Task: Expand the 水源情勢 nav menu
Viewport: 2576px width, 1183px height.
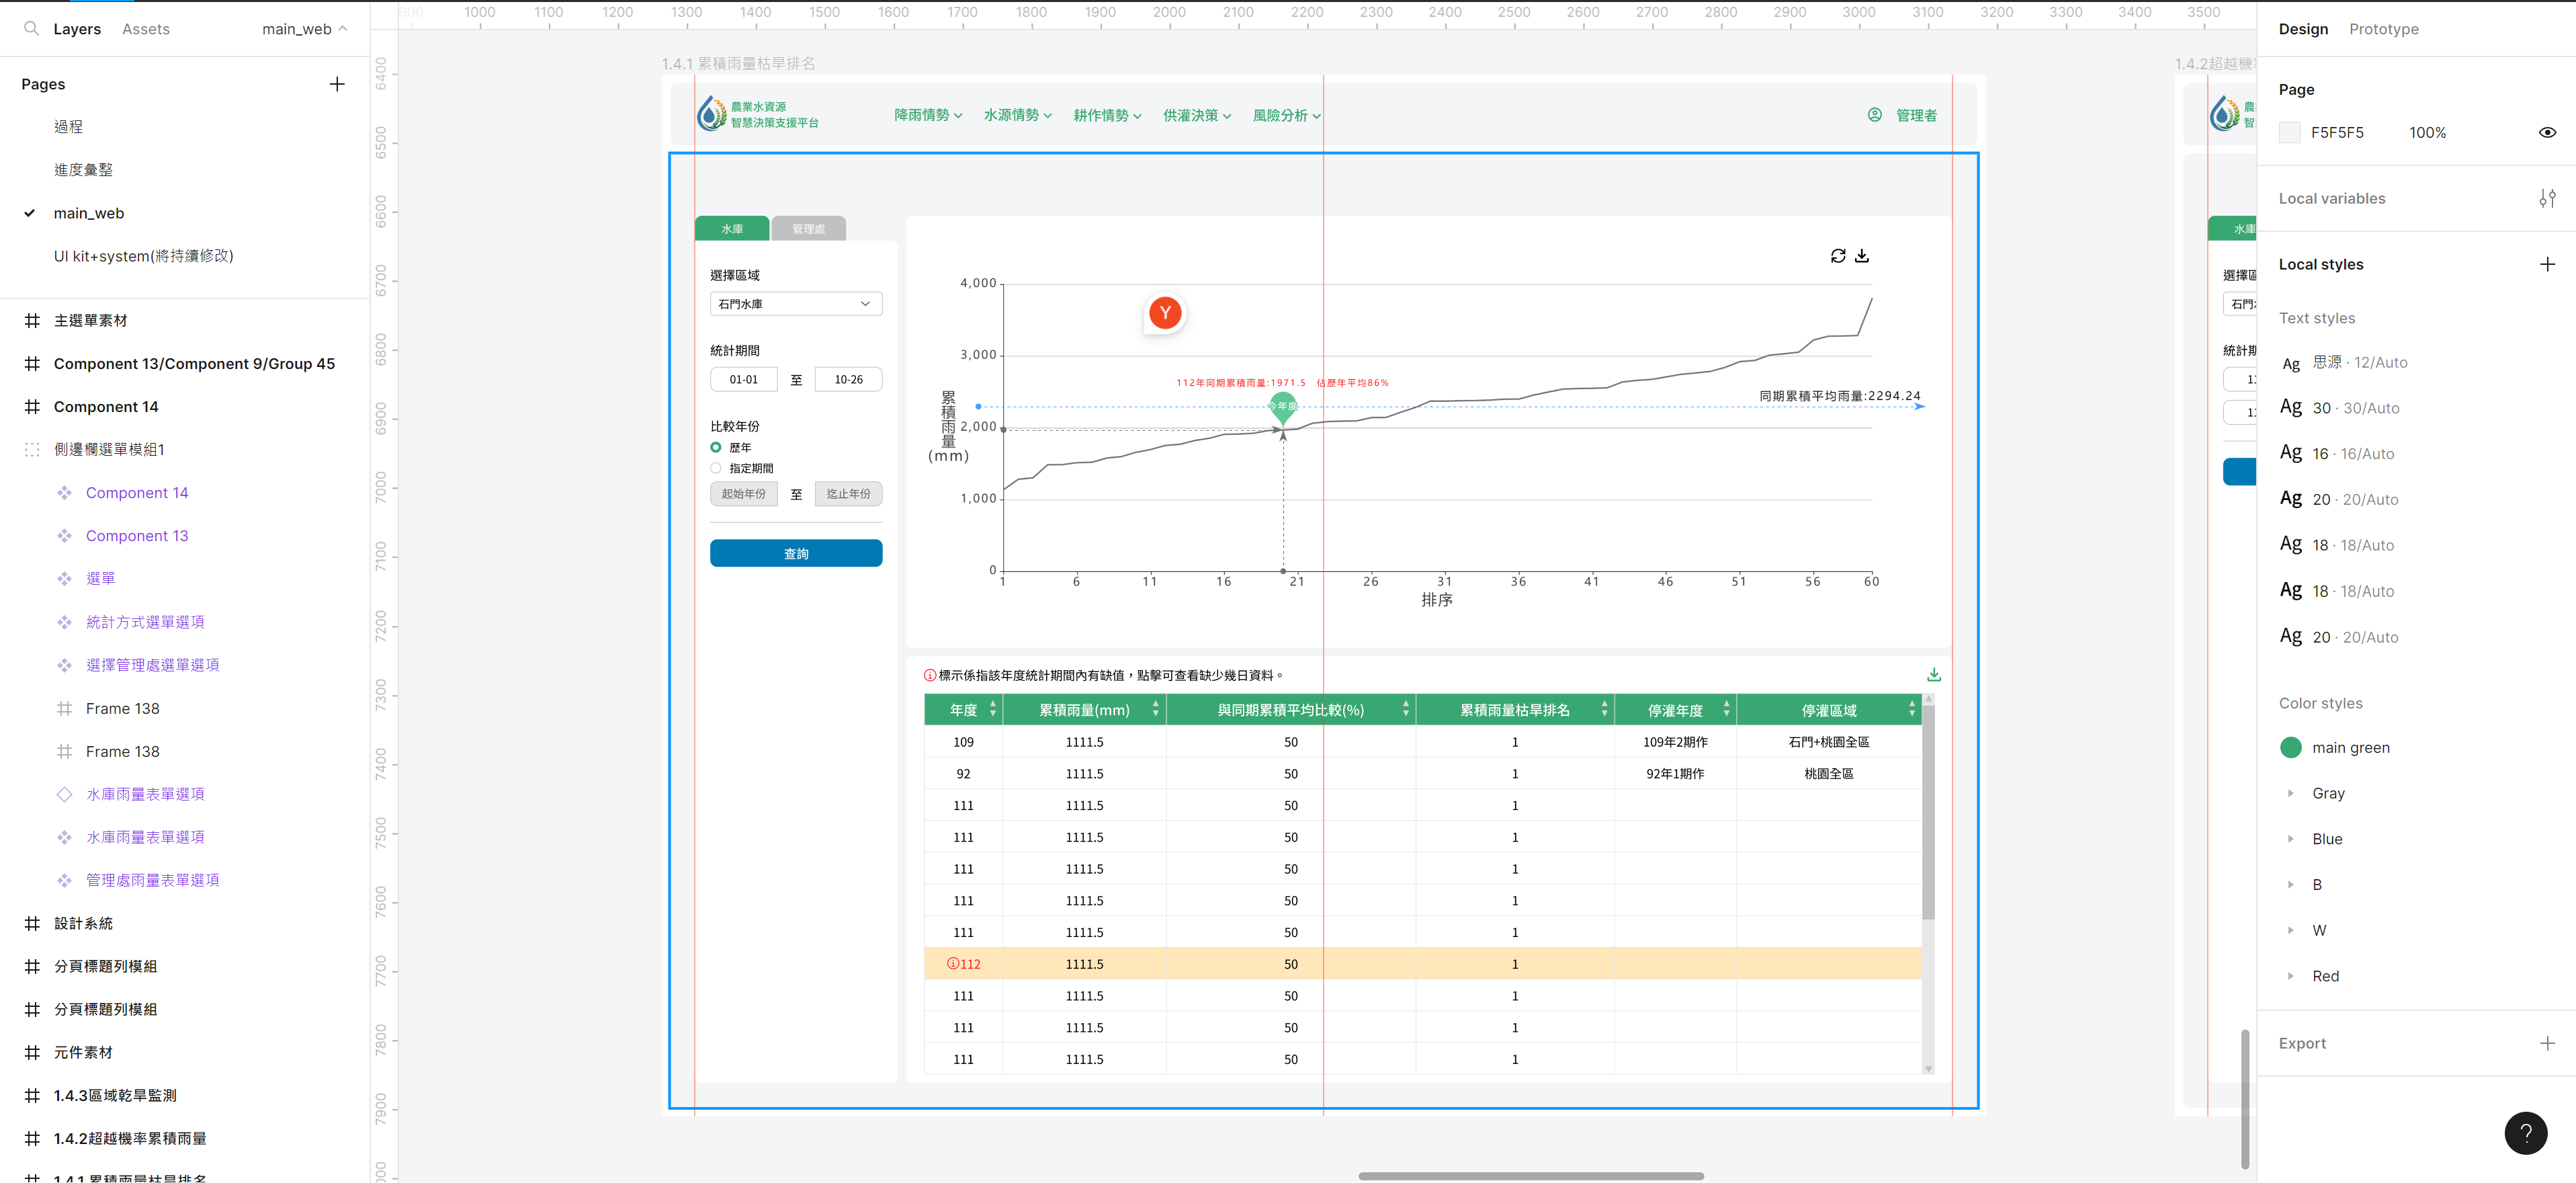Action: click(x=1018, y=115)
